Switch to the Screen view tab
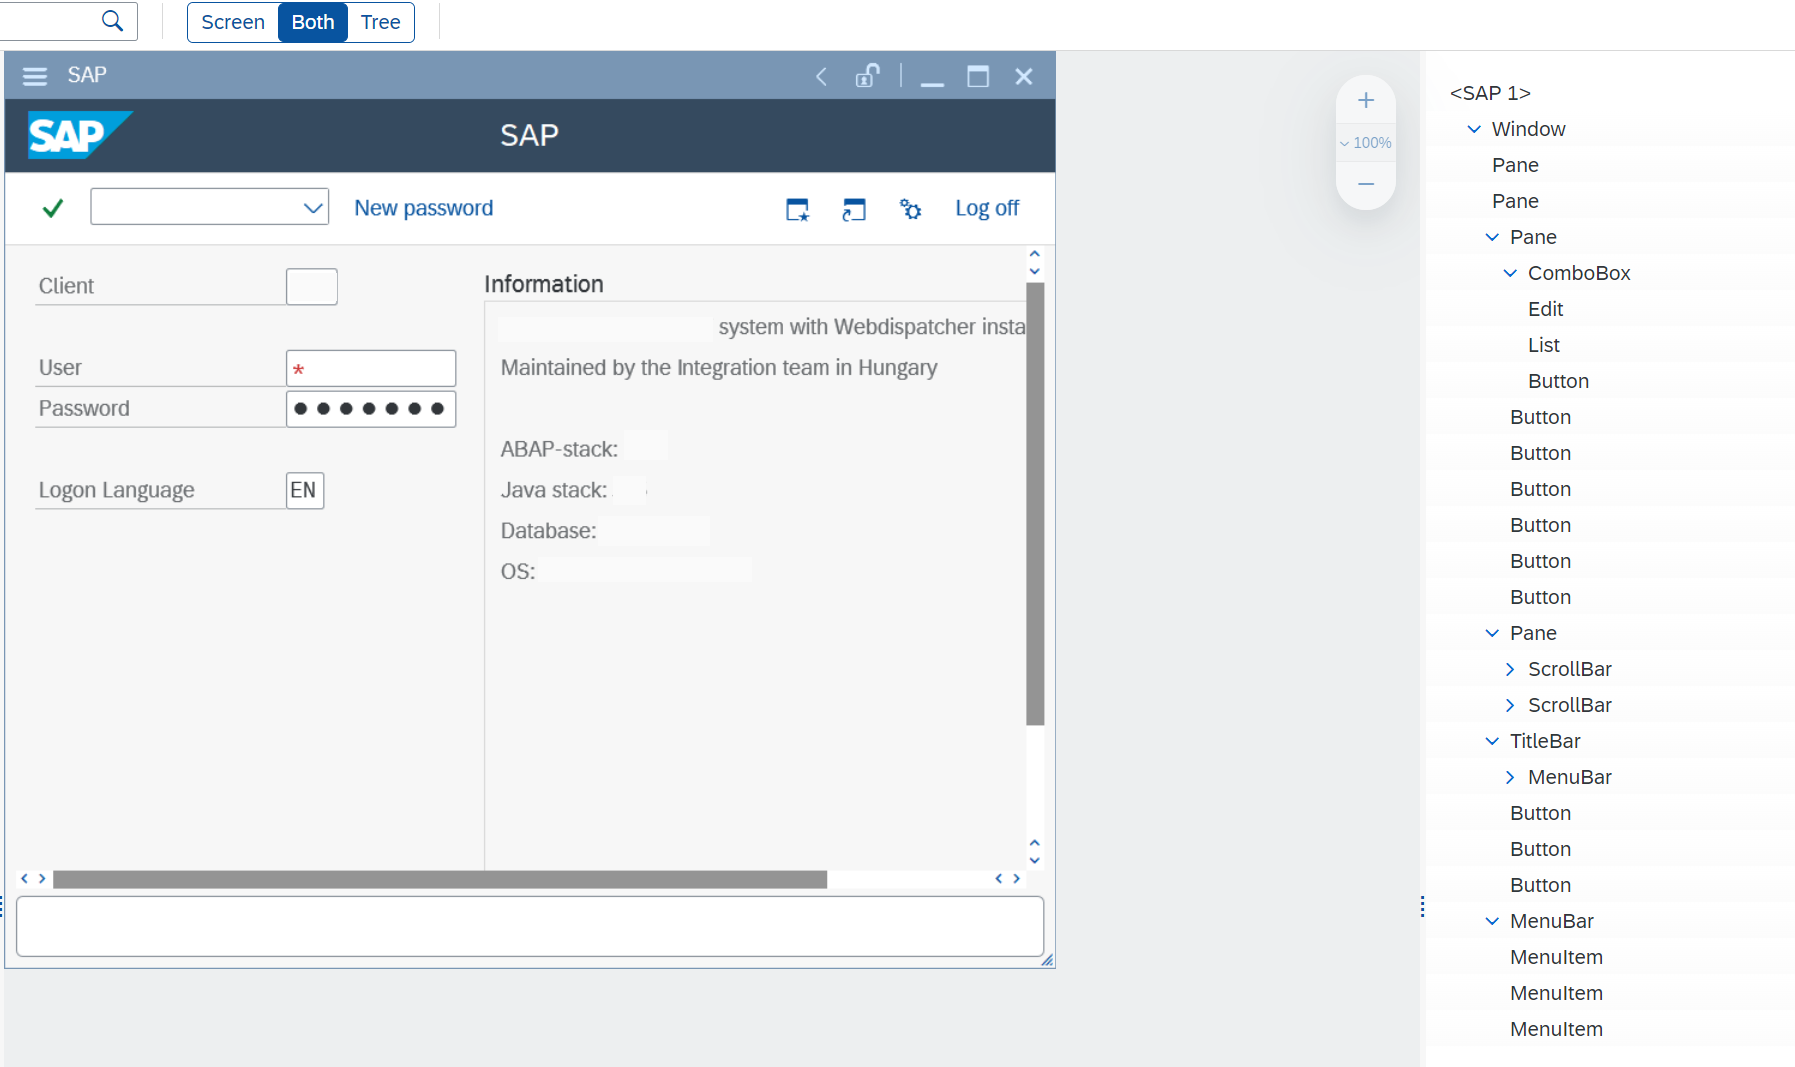The image size is (1795, 1067). pos(233,22)
